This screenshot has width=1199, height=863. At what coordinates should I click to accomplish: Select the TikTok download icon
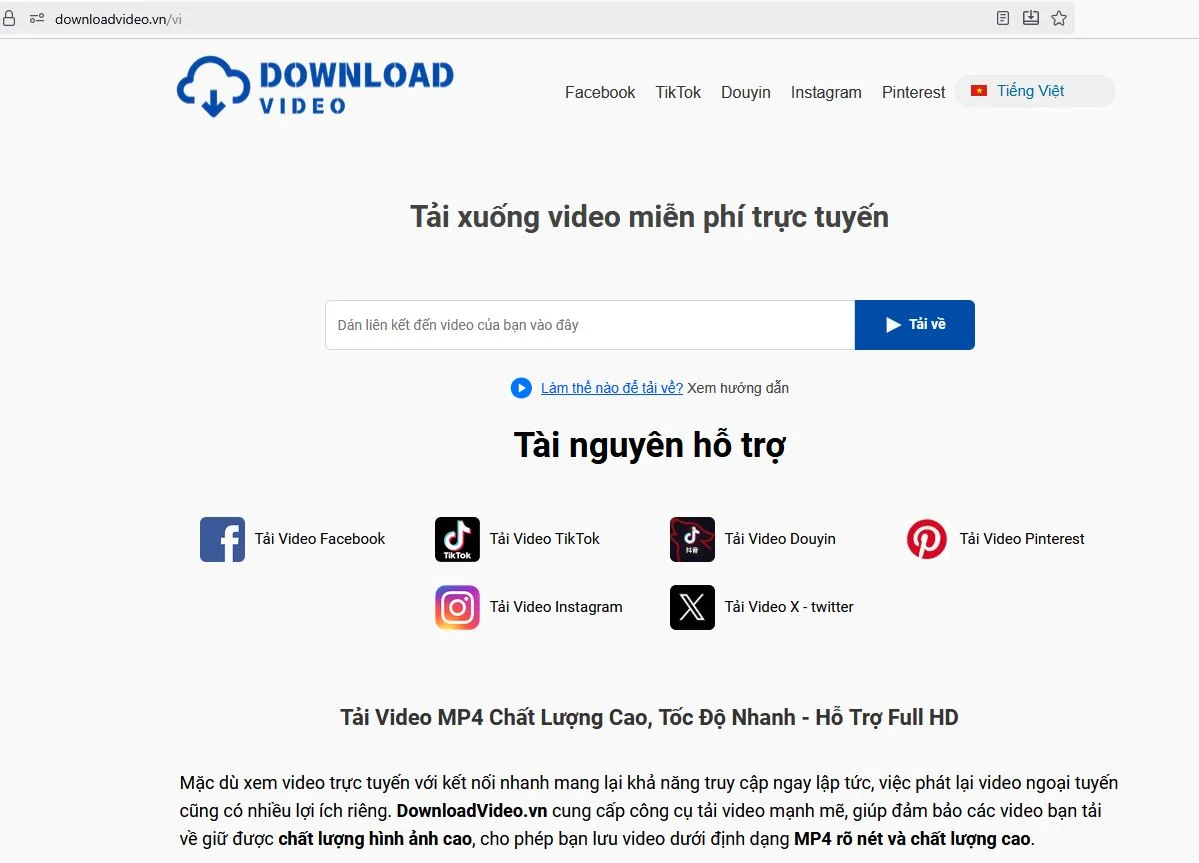point(457,538)
